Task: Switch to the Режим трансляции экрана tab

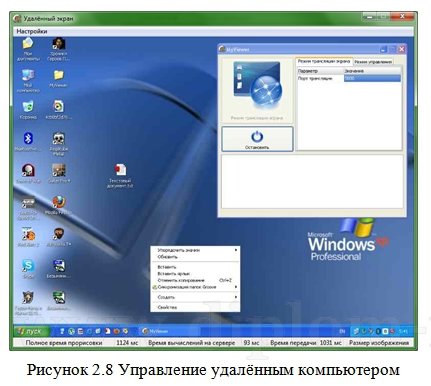Action: click(324, 61)
